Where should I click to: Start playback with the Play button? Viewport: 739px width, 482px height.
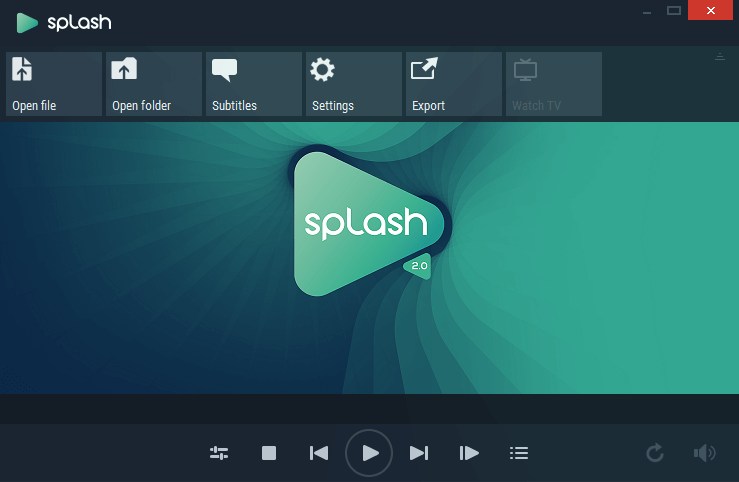click(369, 453)
